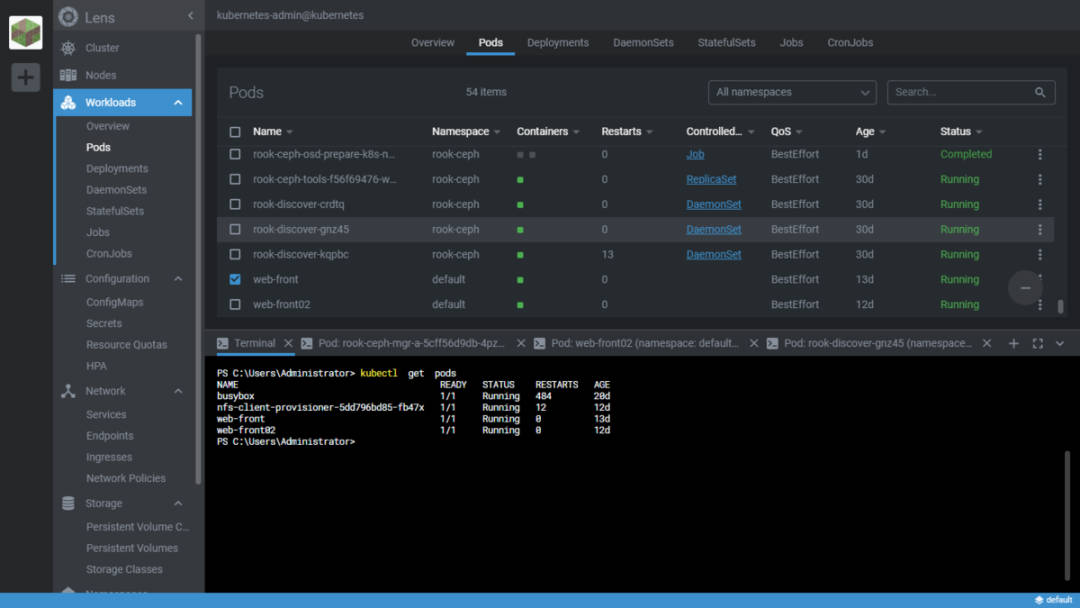Switch to the Deployments tab
The height and width of the screenshot is (608, 1080).
pyautogui.click(x=558, y=43)
